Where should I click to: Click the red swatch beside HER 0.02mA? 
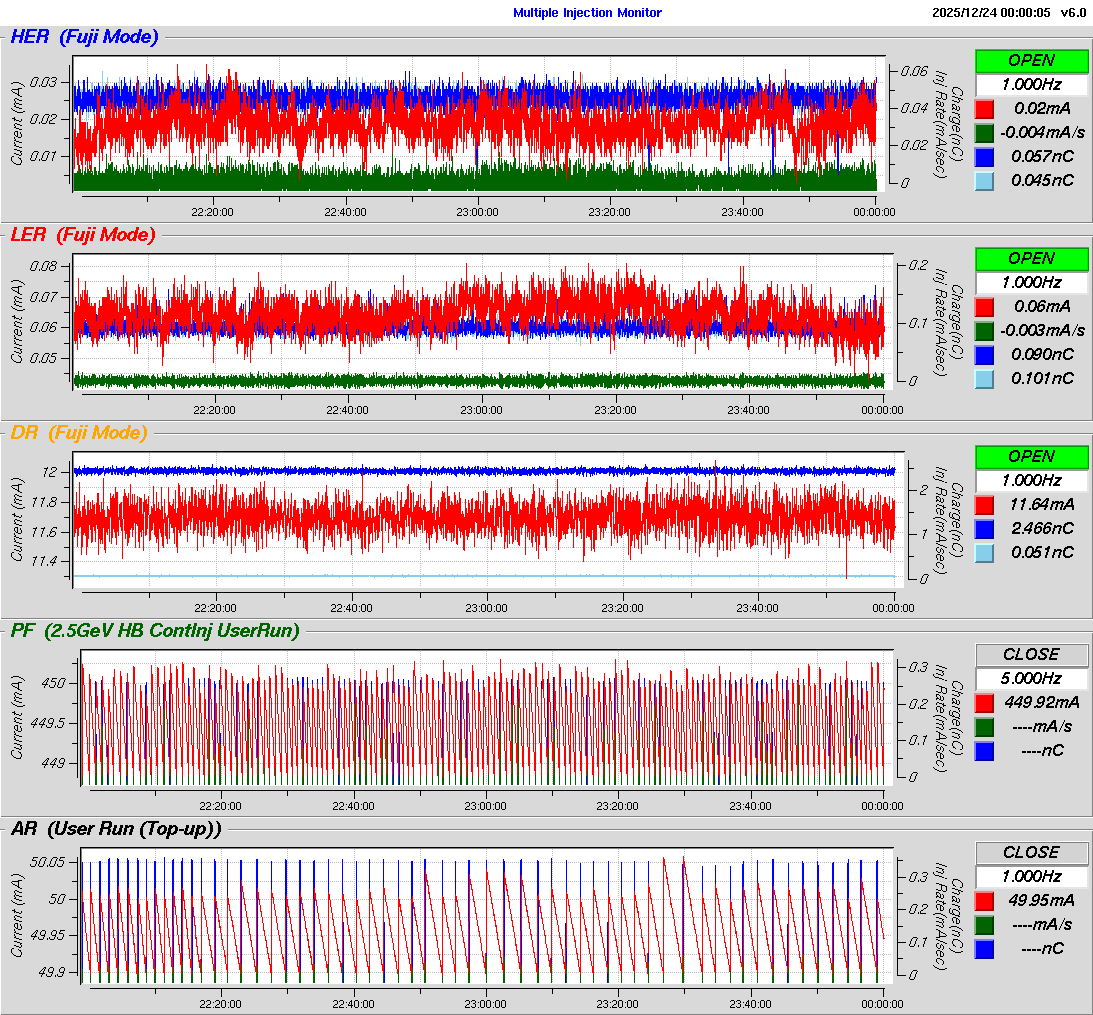[x=985, y=109]
